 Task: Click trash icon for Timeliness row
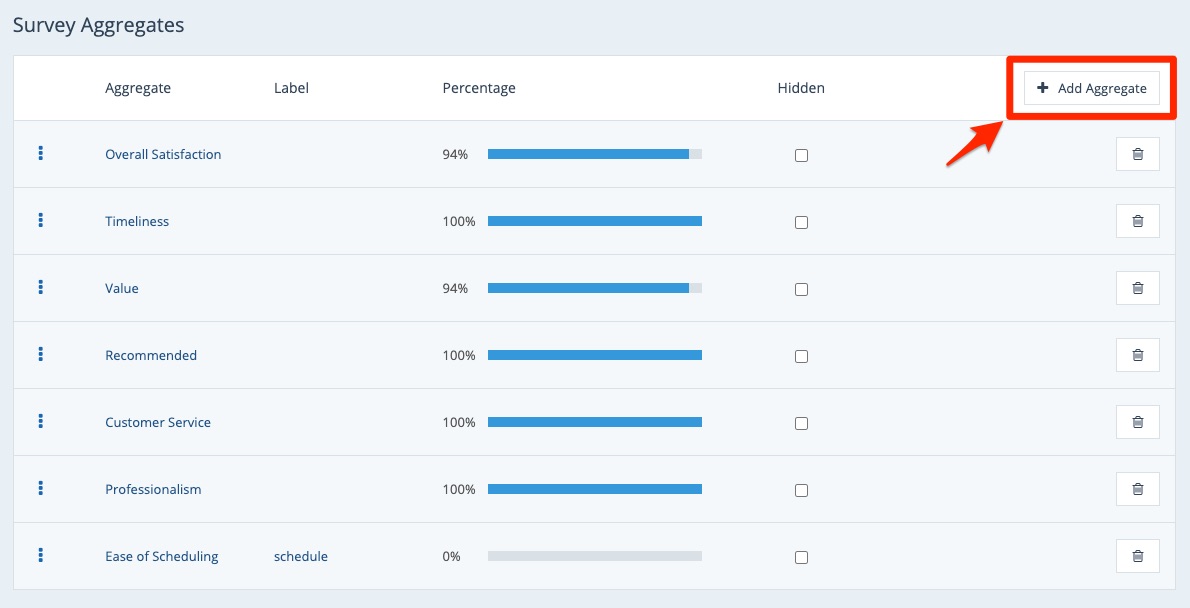(x=1137, y=221)
